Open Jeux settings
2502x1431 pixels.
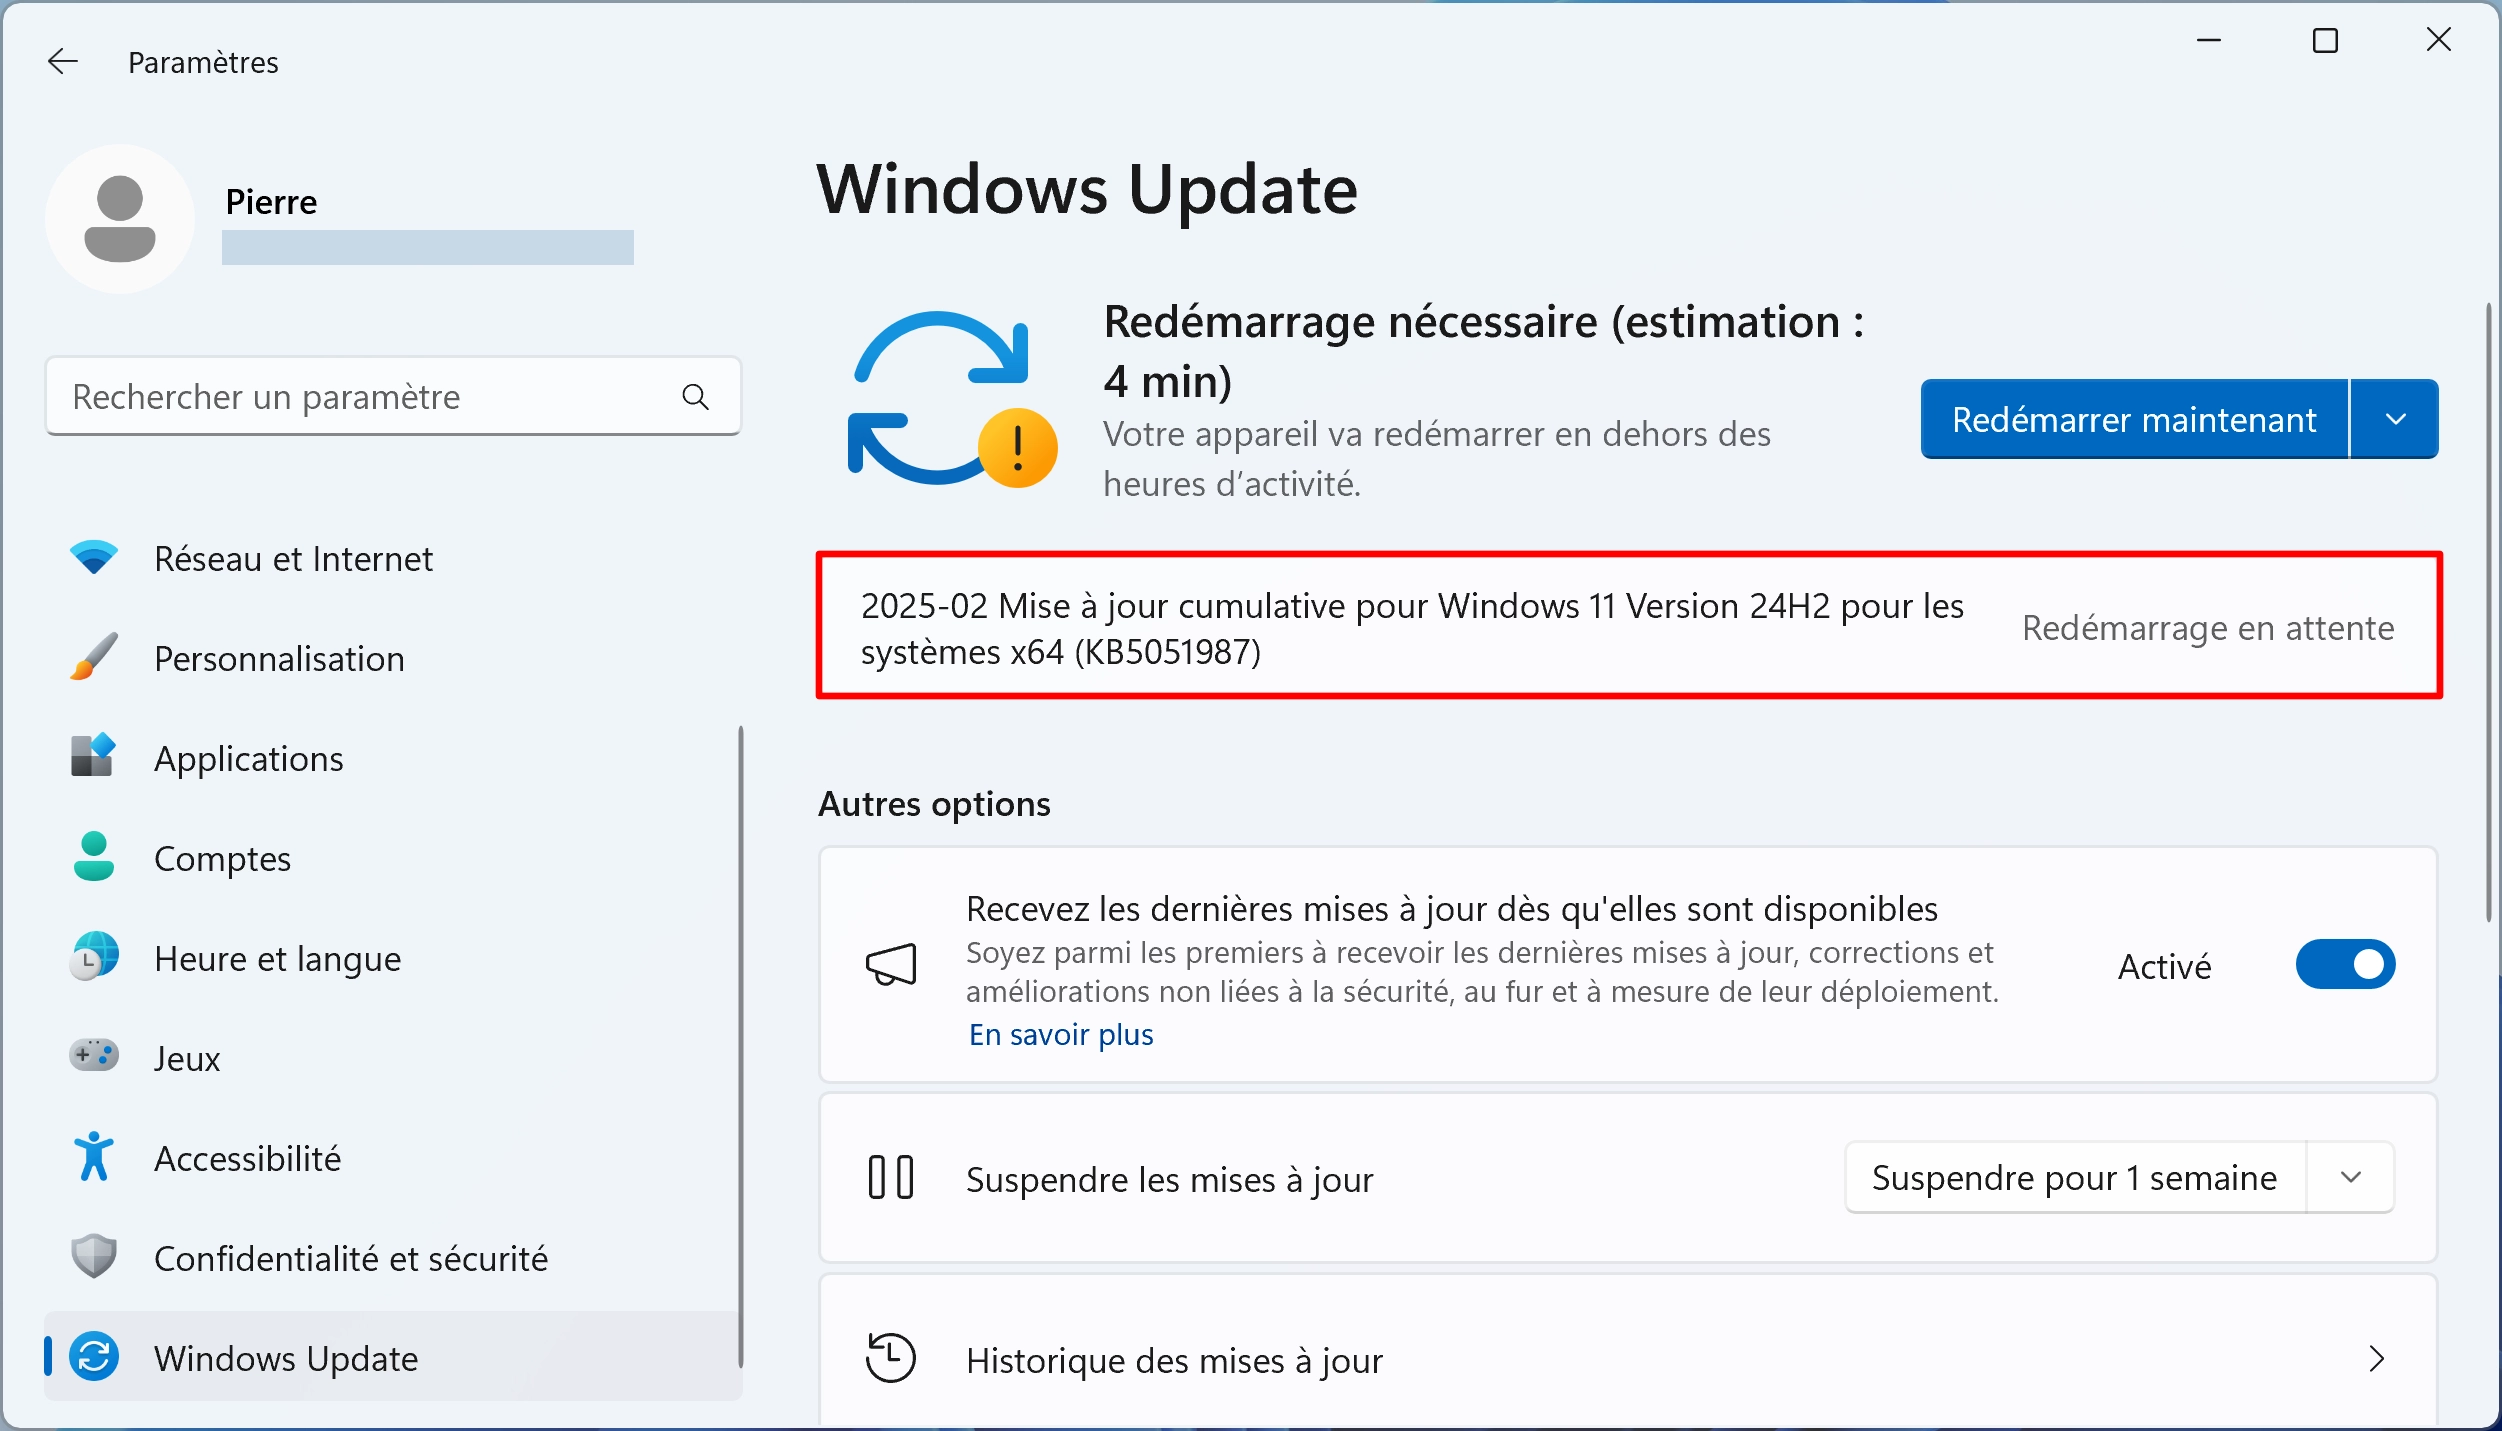pos(392,1058)
